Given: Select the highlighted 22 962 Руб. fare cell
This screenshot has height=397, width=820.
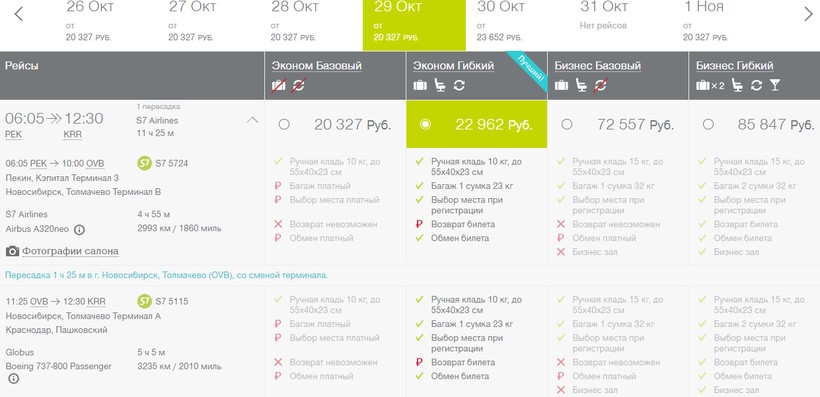Looking at the screenshot, I should 476,124.
